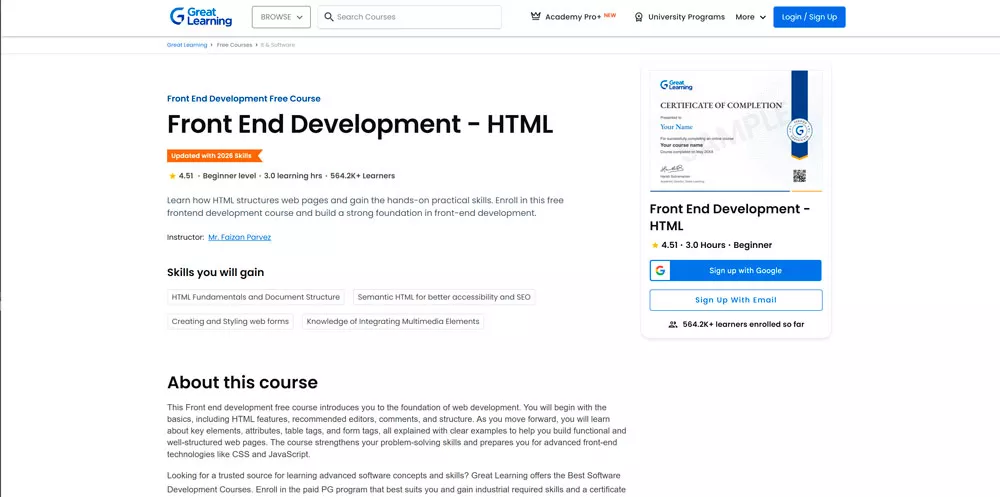The height and width of the screenshot is (497, 1000).
Task: Click the Google G icon
Action: point(660,271)
